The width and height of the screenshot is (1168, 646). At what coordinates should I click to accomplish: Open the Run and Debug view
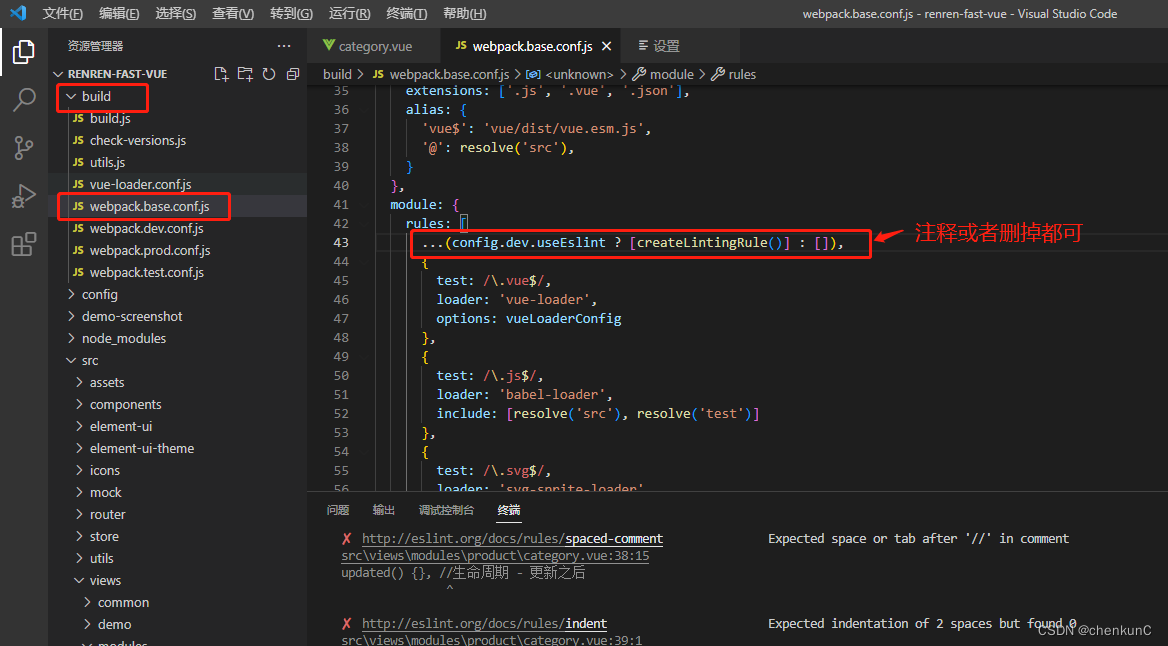[x=24, y=196]
